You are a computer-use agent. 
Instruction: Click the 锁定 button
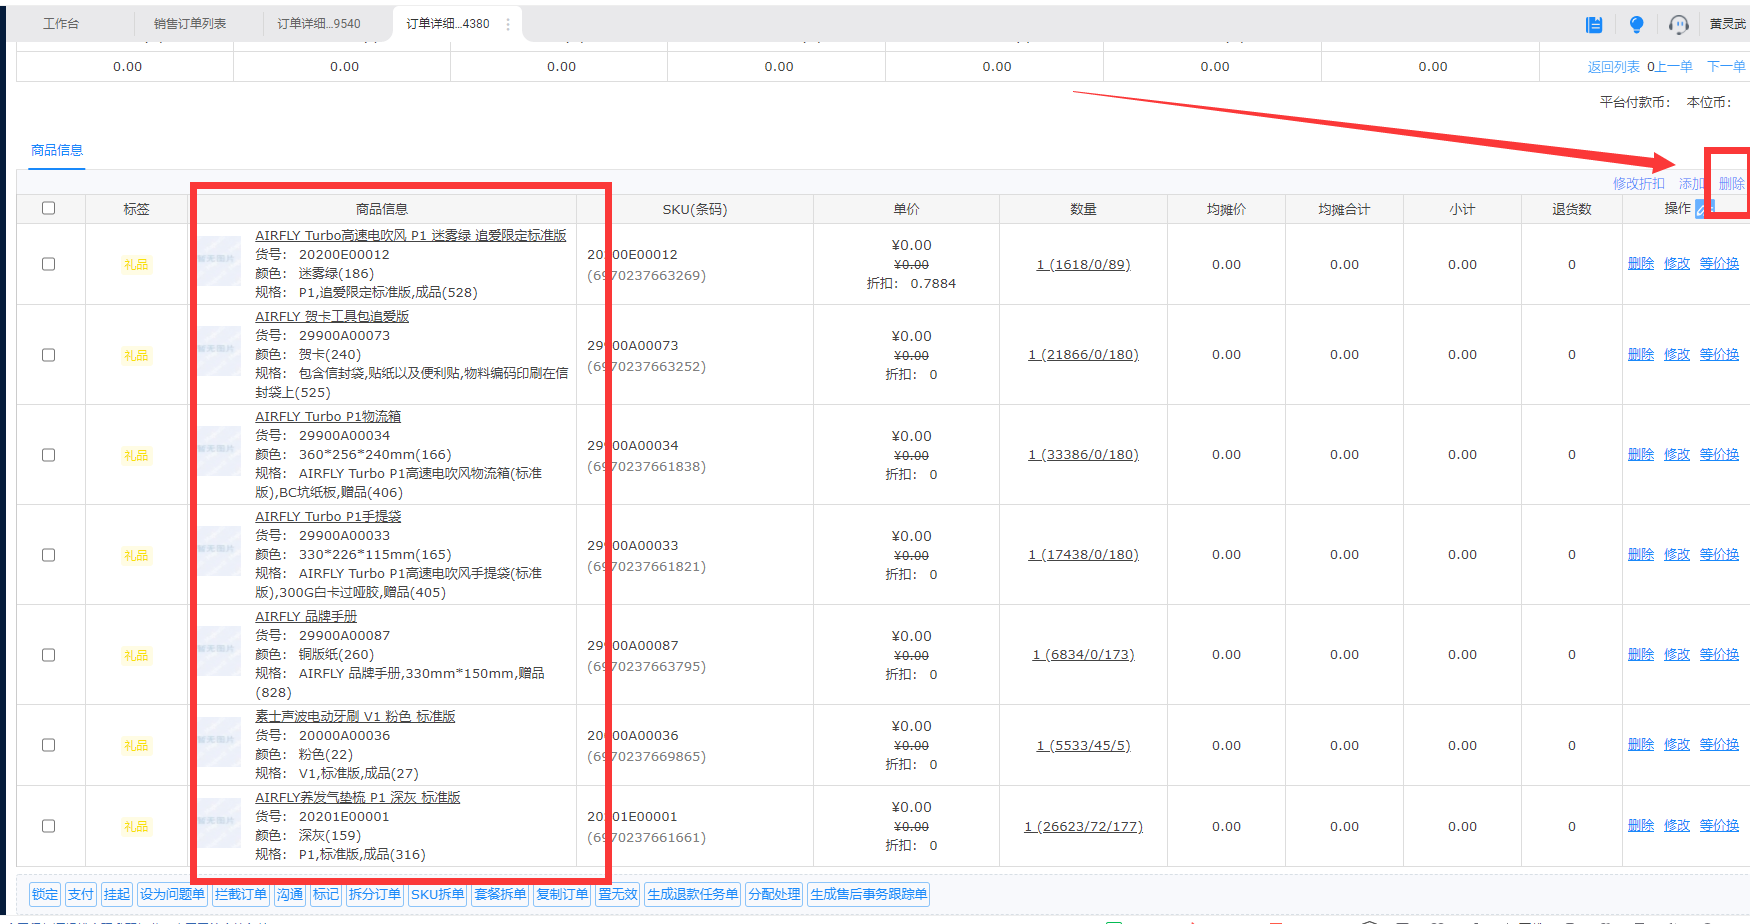tap(45, 894)
